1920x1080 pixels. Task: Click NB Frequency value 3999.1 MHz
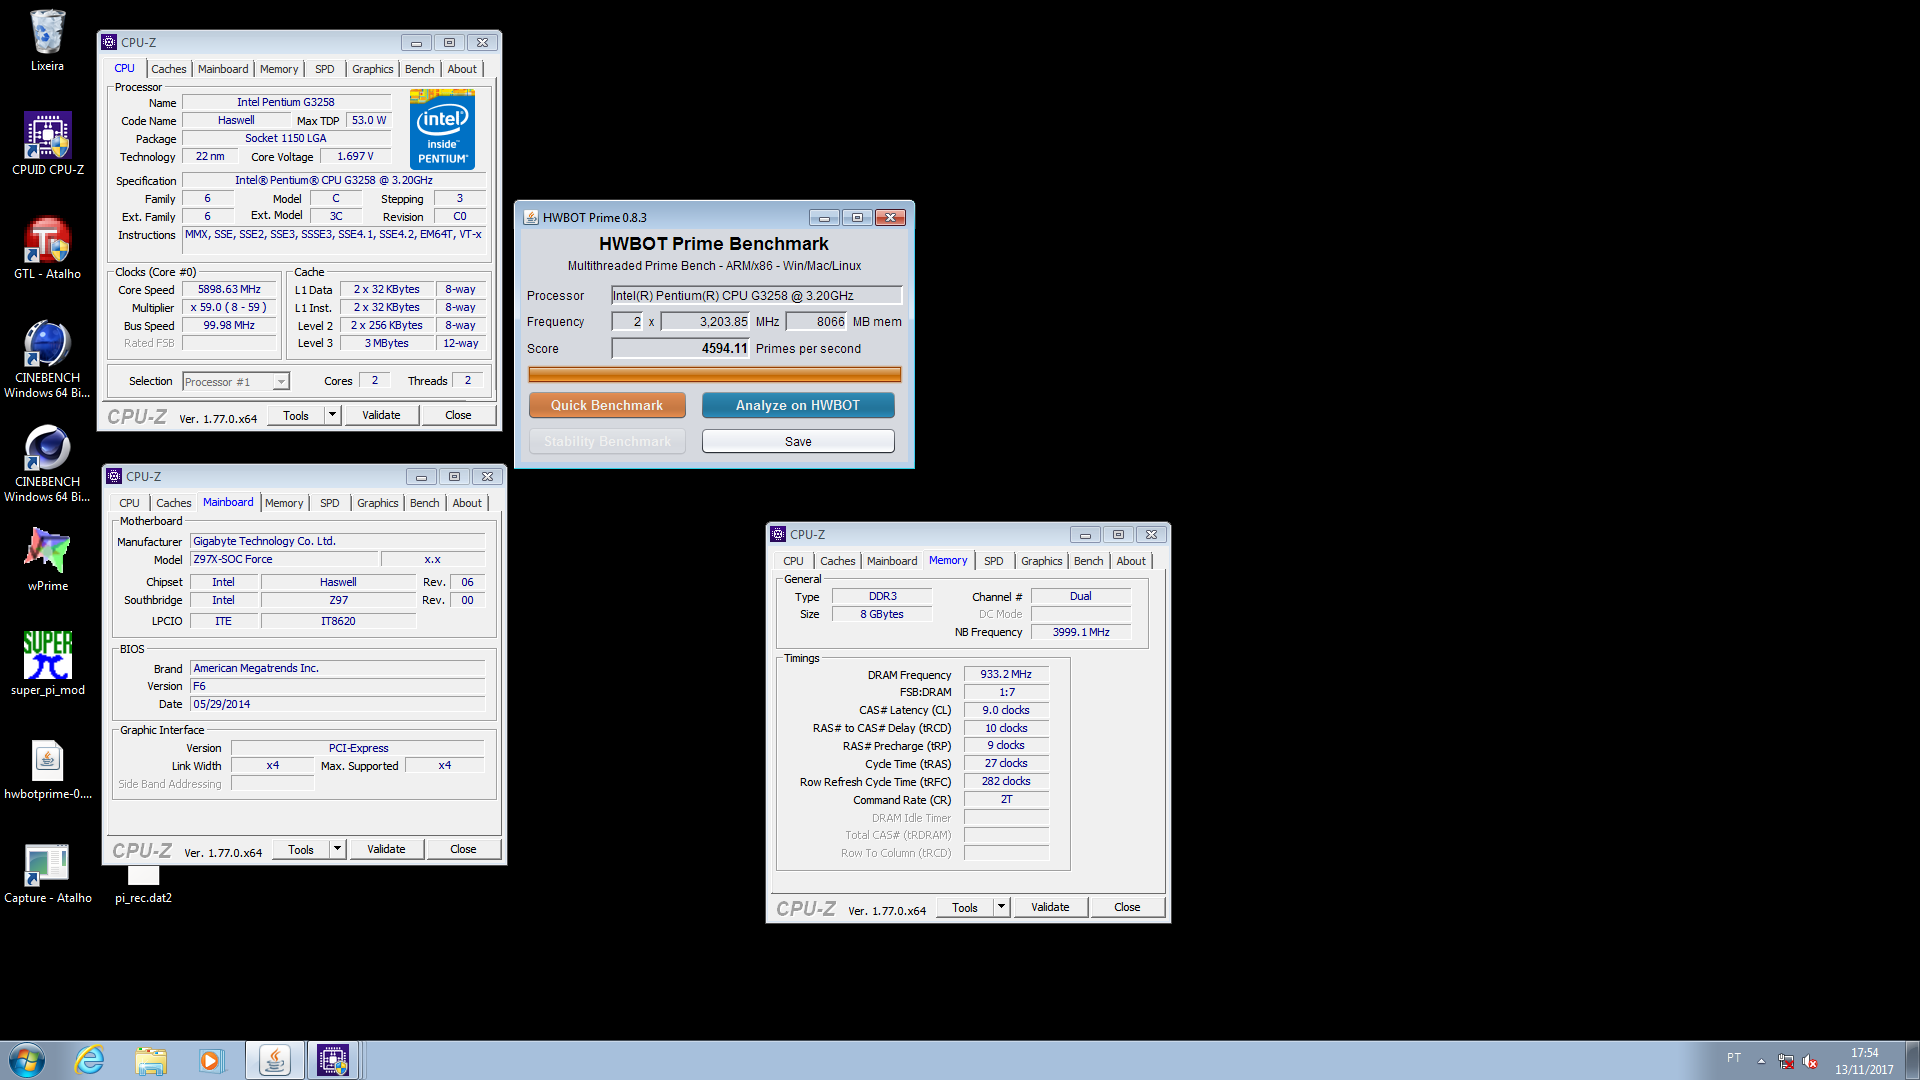pos(1080,632)
